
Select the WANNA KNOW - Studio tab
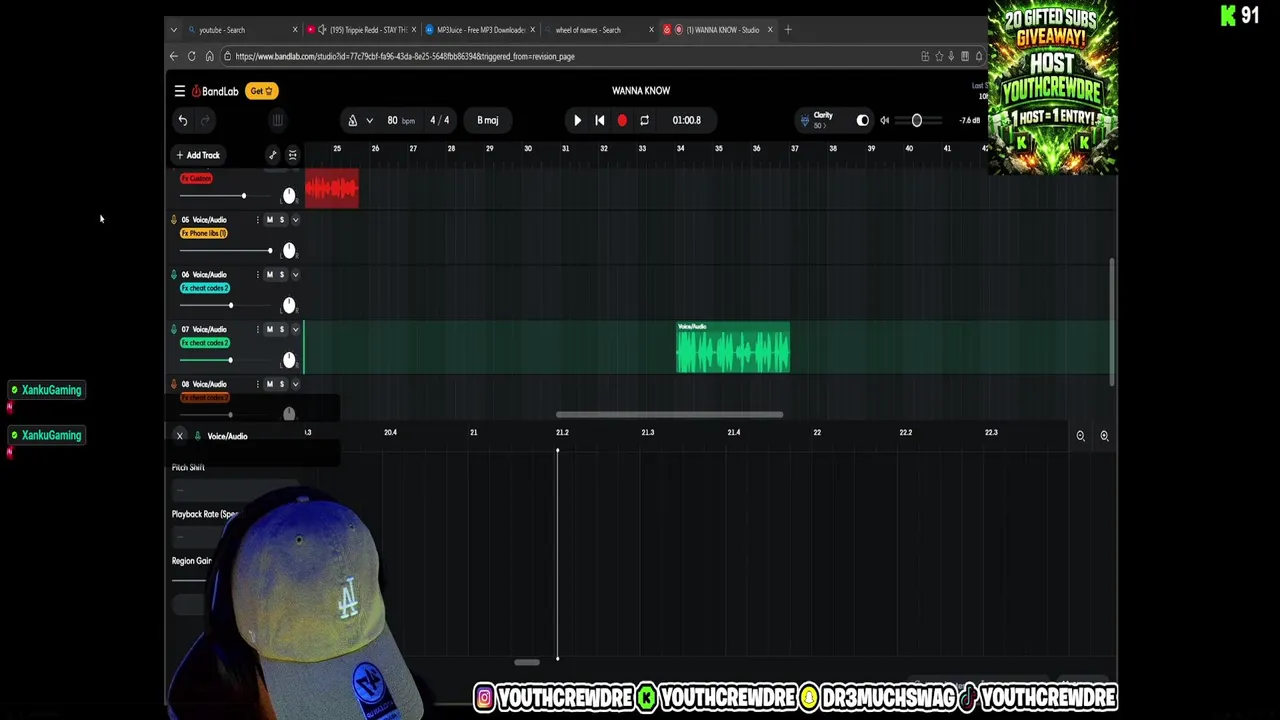click(x=716, y=30)
